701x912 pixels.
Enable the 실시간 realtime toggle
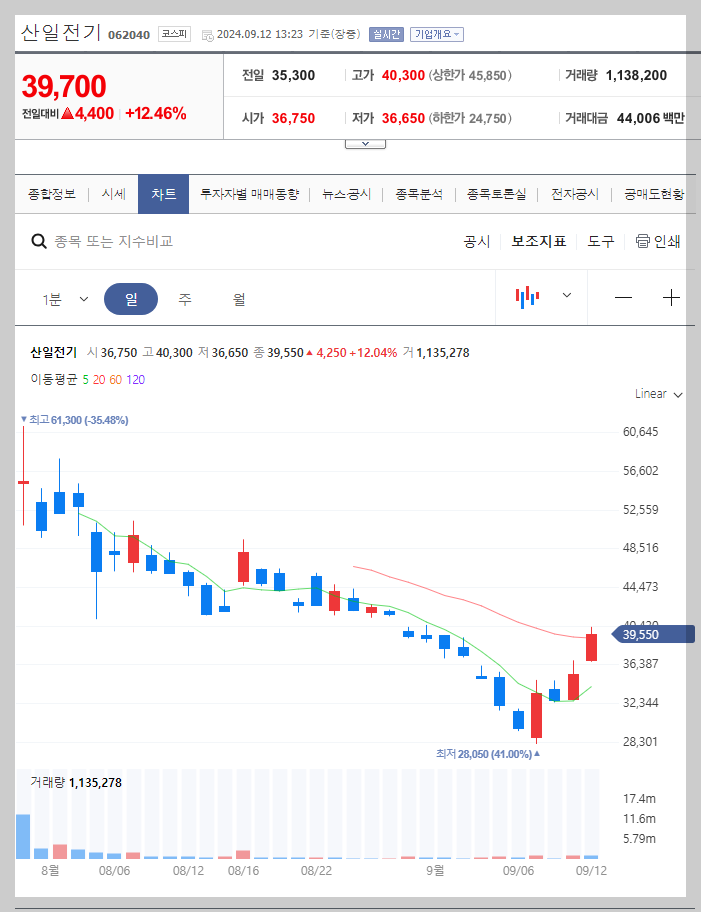tap(386, 33)
